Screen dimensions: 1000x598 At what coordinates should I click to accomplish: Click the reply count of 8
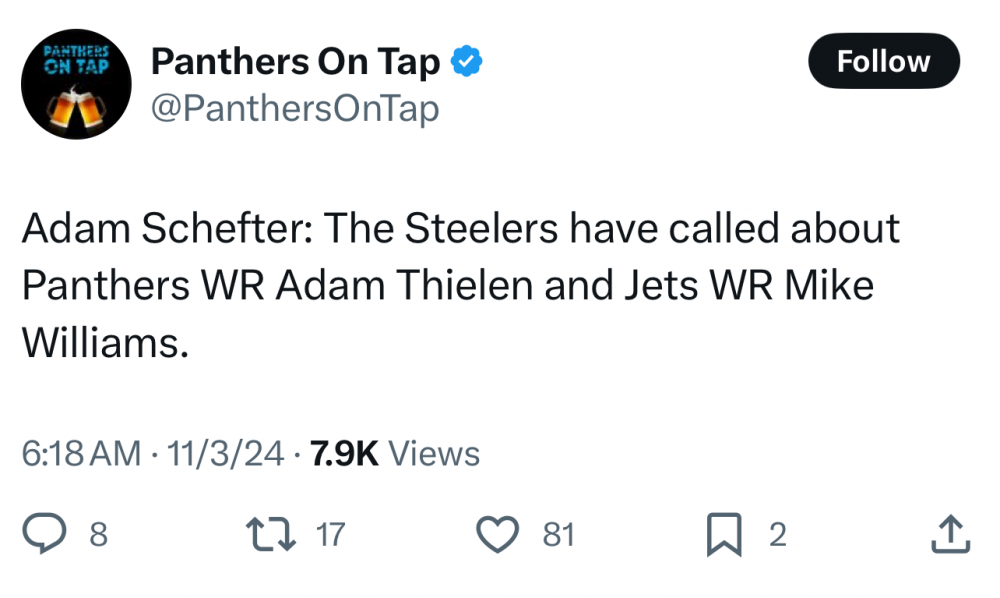98,535
